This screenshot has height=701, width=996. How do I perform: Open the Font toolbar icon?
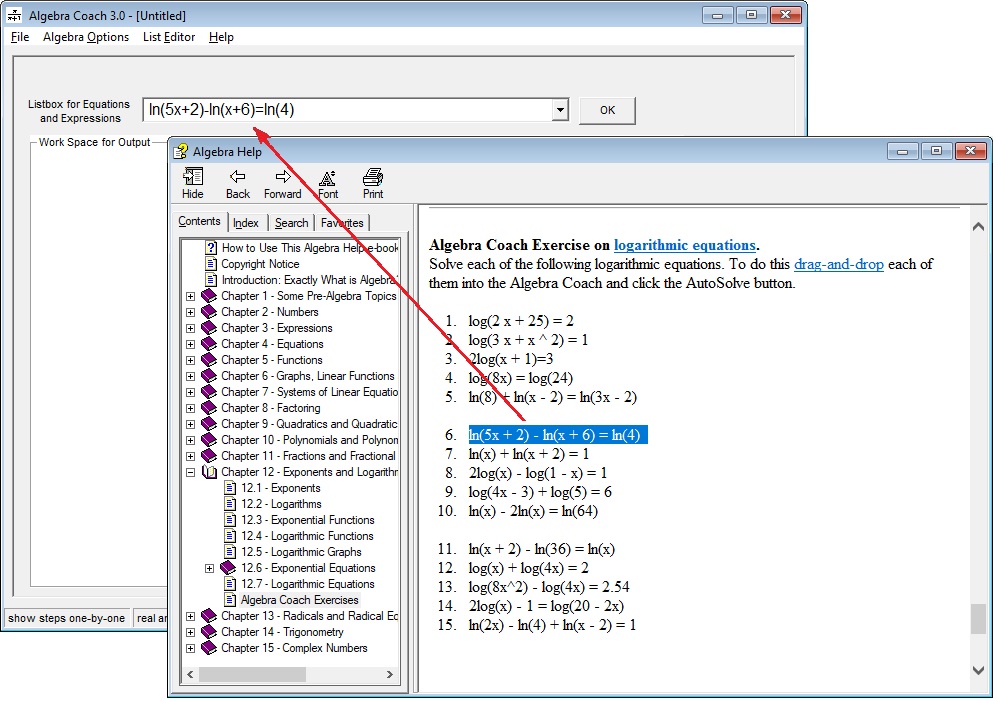[x=328, y=178]
